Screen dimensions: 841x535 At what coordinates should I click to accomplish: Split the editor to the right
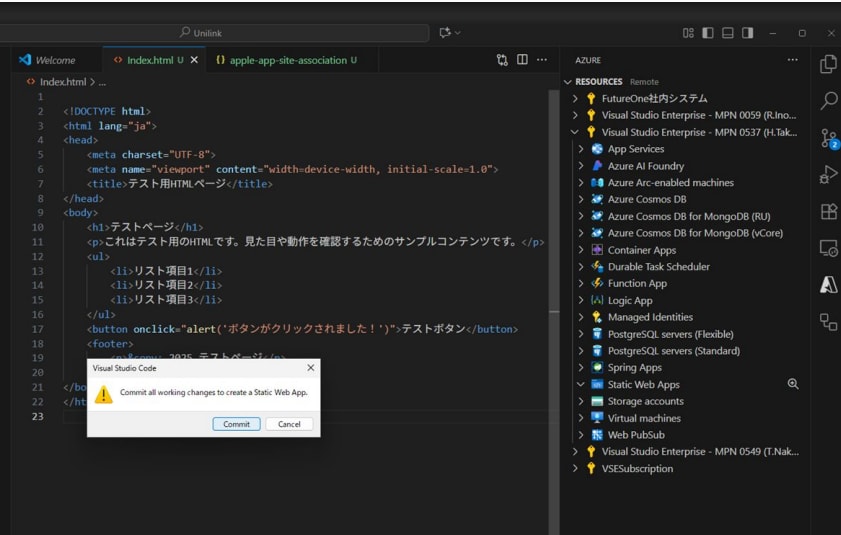tap(522, 60)
